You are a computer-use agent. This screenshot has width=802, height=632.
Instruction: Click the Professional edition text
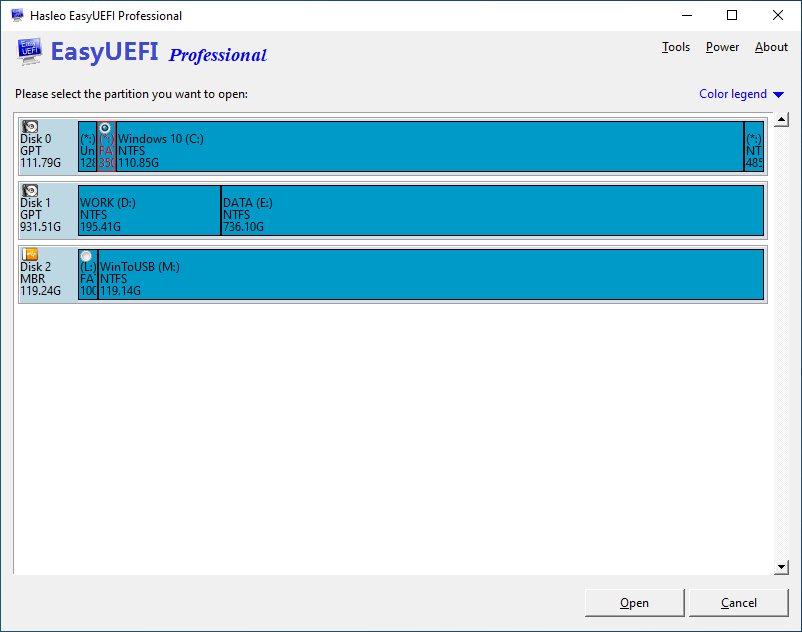[x=218, y=55]
